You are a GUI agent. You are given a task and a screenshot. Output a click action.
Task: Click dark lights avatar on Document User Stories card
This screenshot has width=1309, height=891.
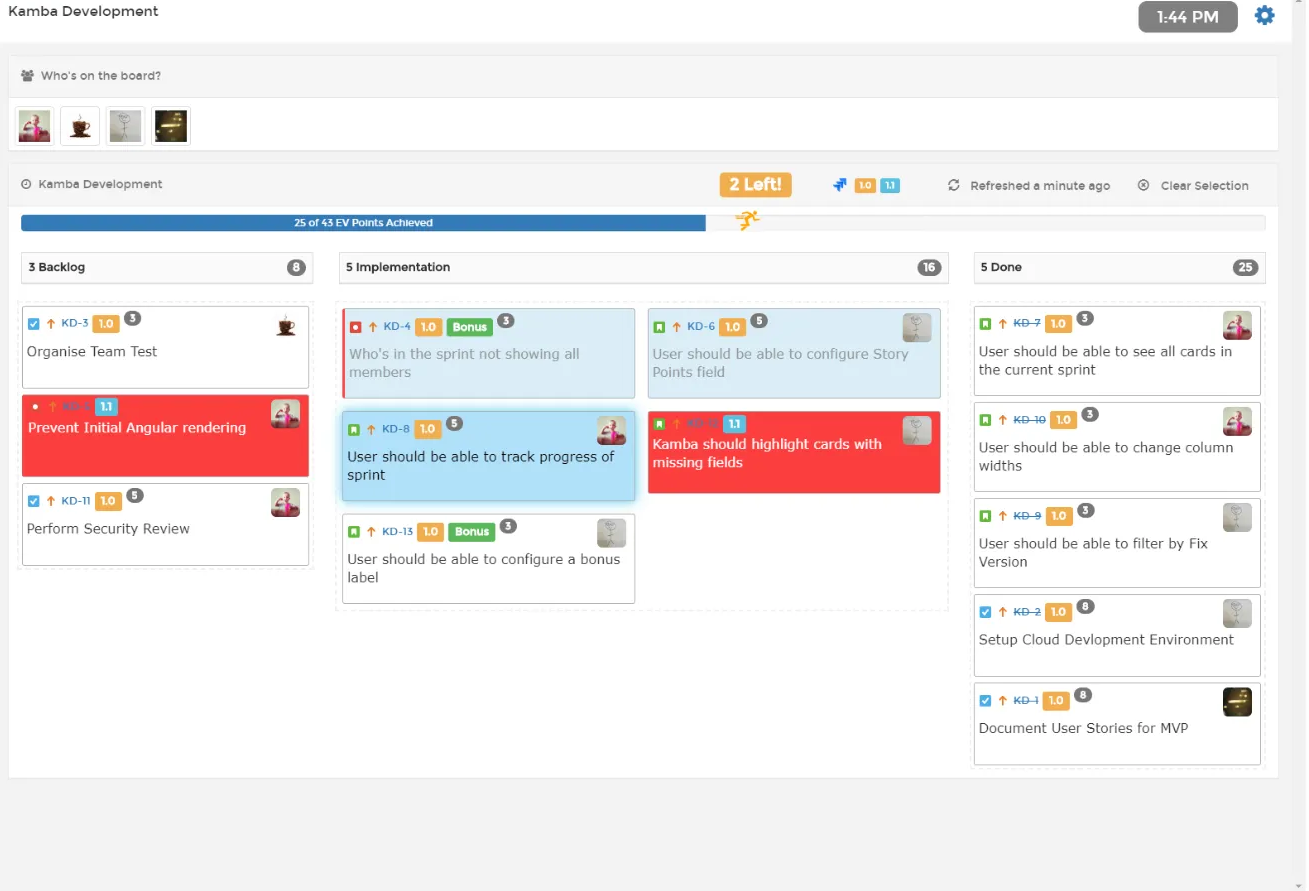tap(1237, 702)
